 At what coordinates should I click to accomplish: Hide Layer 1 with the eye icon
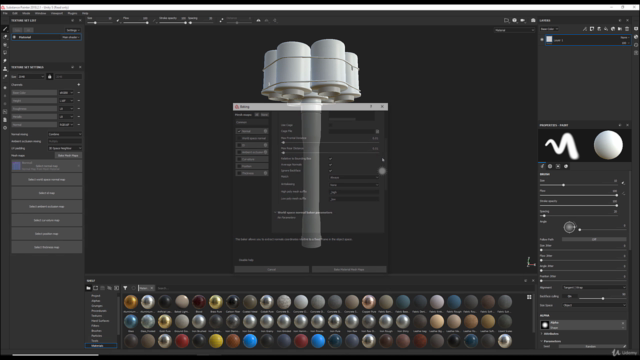[x=542, y=40]
